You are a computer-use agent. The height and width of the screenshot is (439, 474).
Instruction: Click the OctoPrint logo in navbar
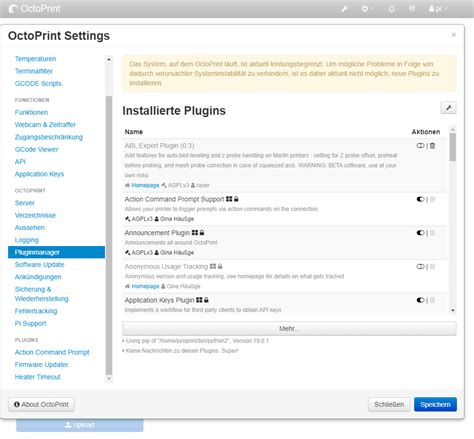click(x=35, y=9)
